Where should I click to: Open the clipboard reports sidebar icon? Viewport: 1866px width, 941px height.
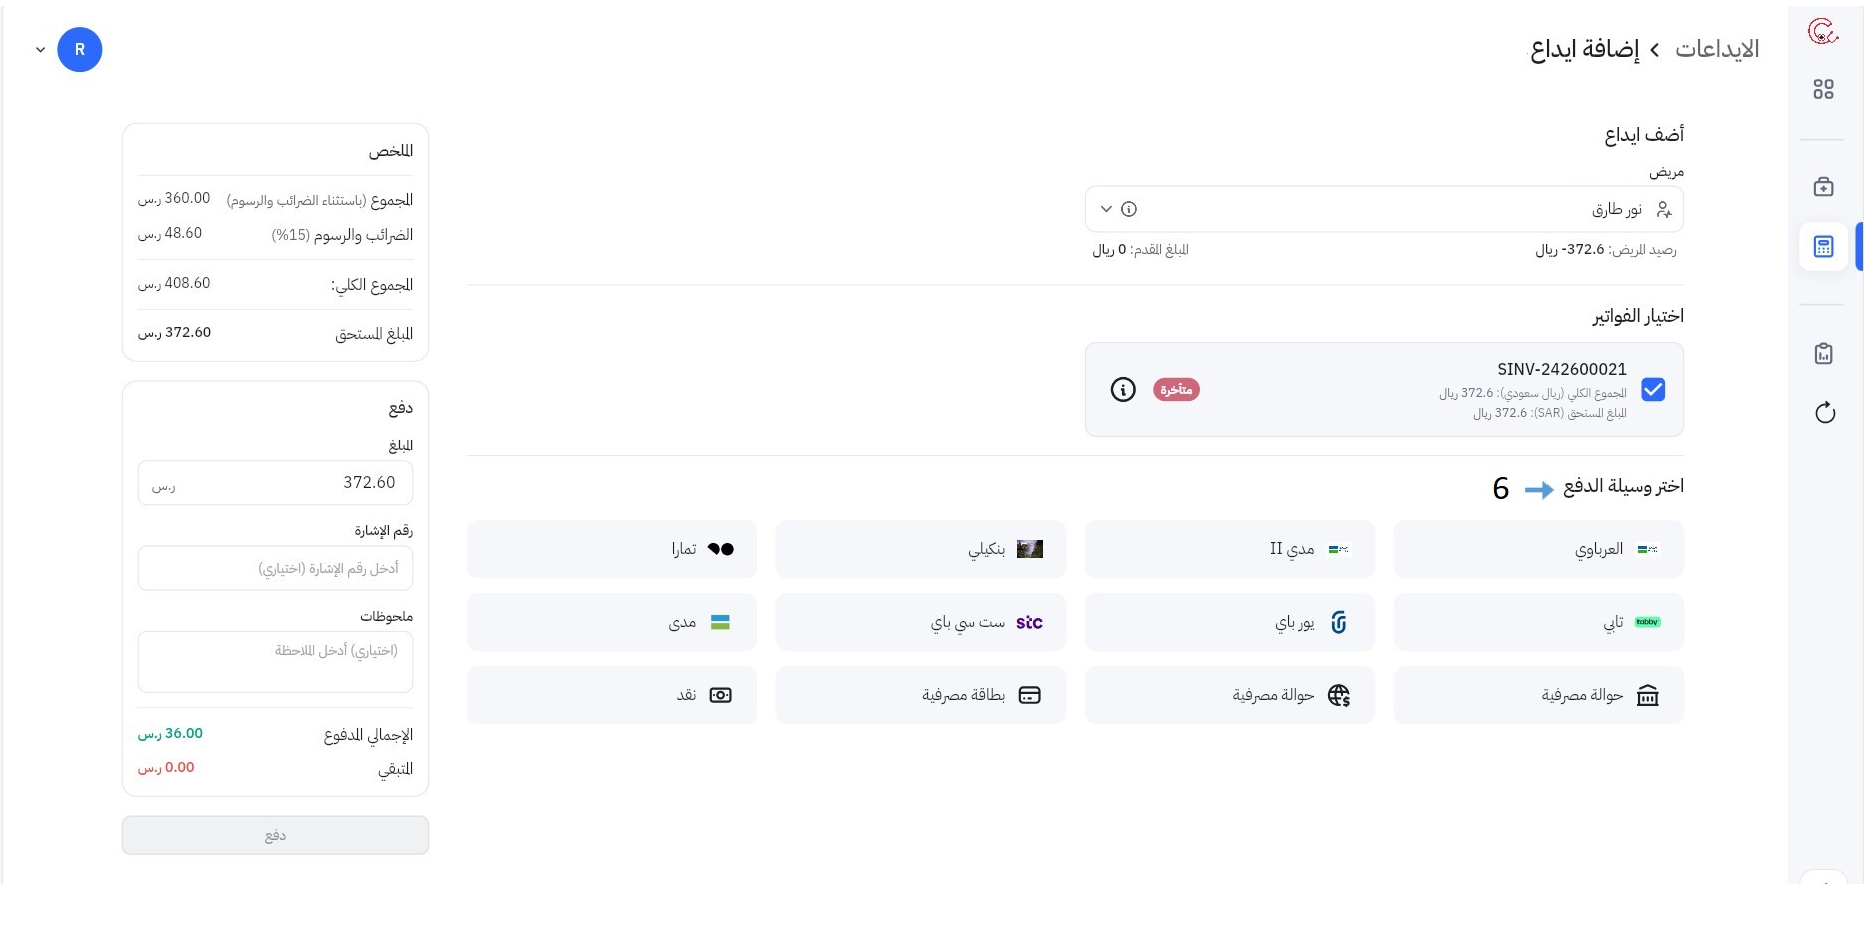click(x=1823, y=353)
